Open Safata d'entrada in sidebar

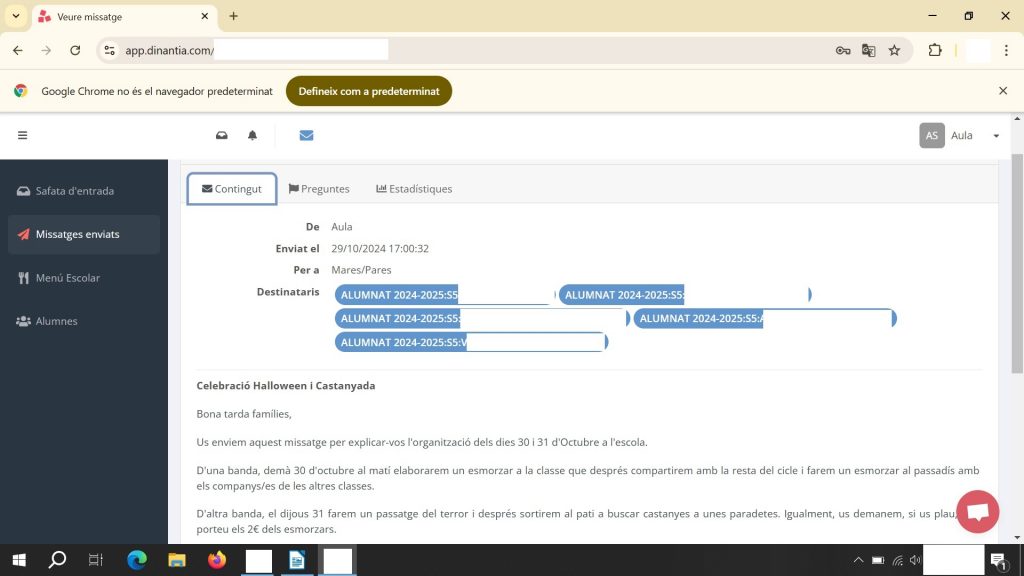74,191
